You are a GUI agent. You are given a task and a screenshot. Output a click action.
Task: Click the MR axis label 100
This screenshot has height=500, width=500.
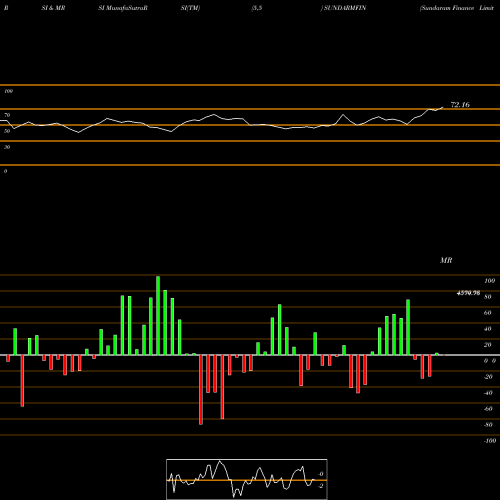tap(490, 281)
